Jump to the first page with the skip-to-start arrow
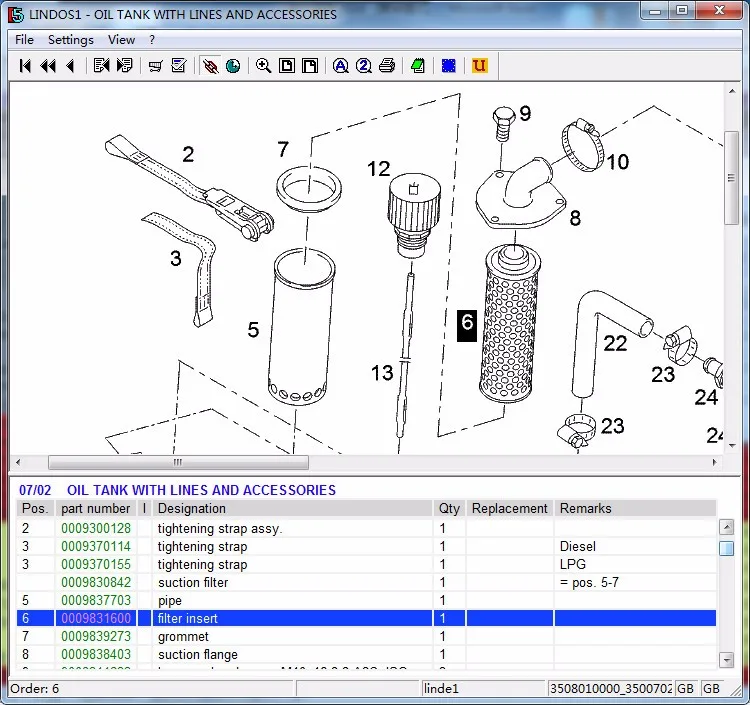 coord(25,66)
